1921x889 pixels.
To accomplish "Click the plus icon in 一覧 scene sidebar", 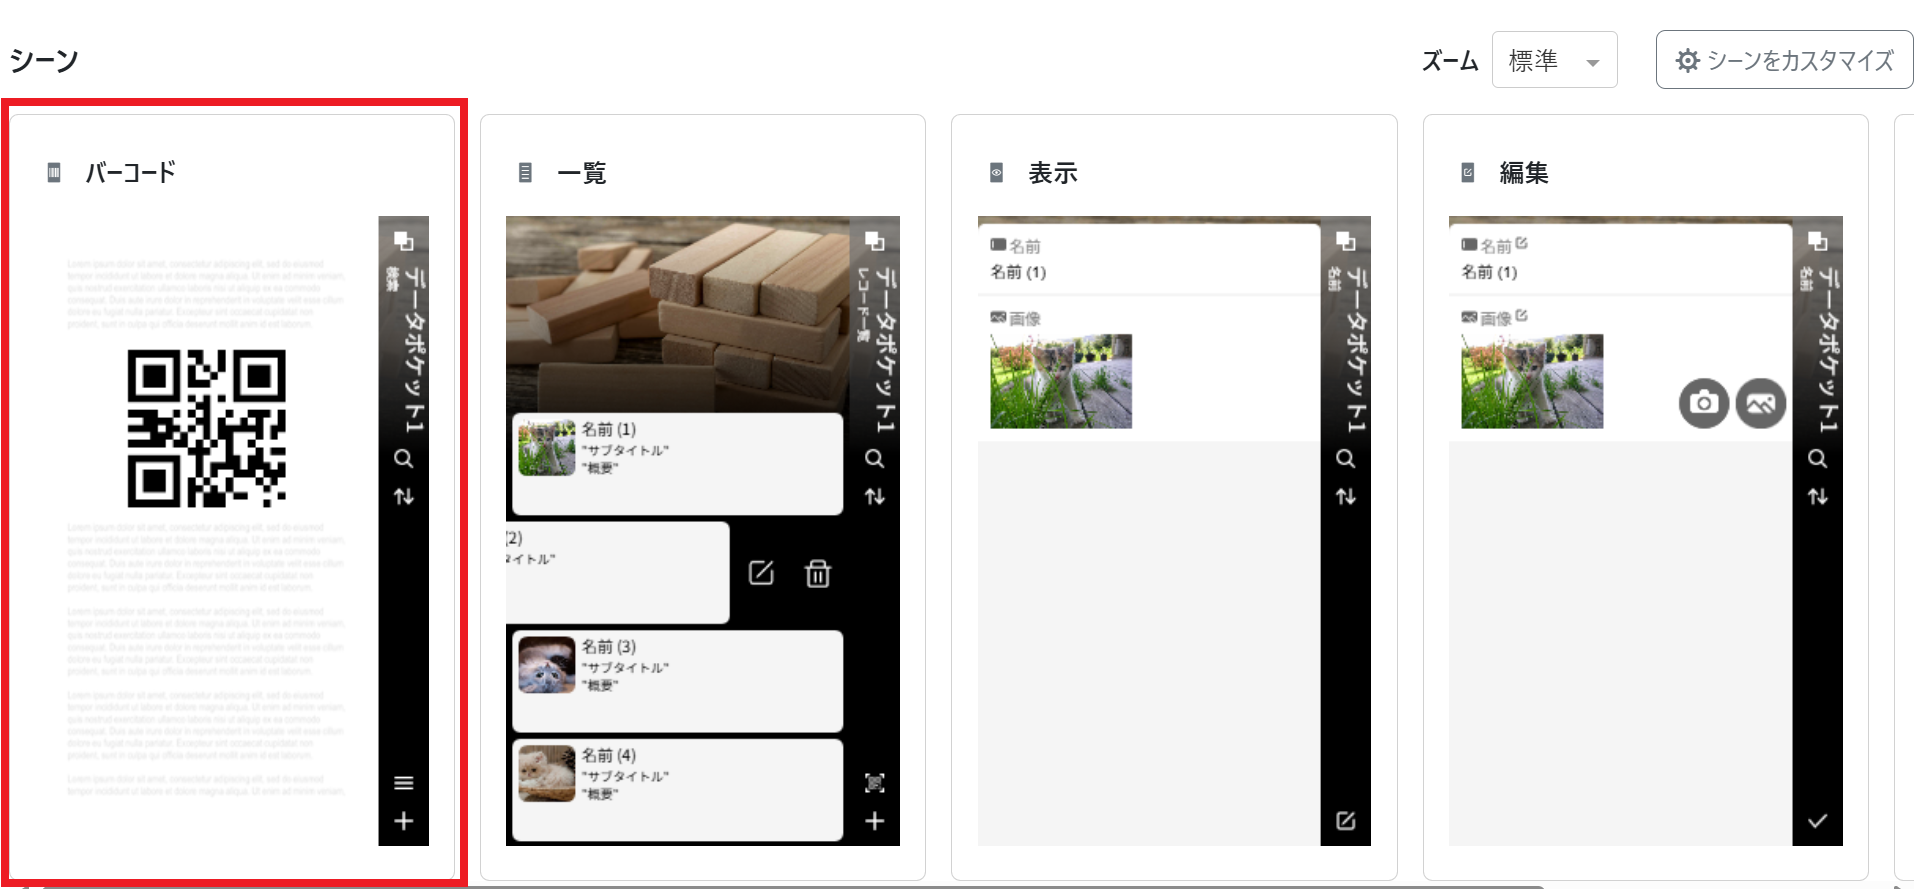I will pyautogui.click(x=875, y=821).
